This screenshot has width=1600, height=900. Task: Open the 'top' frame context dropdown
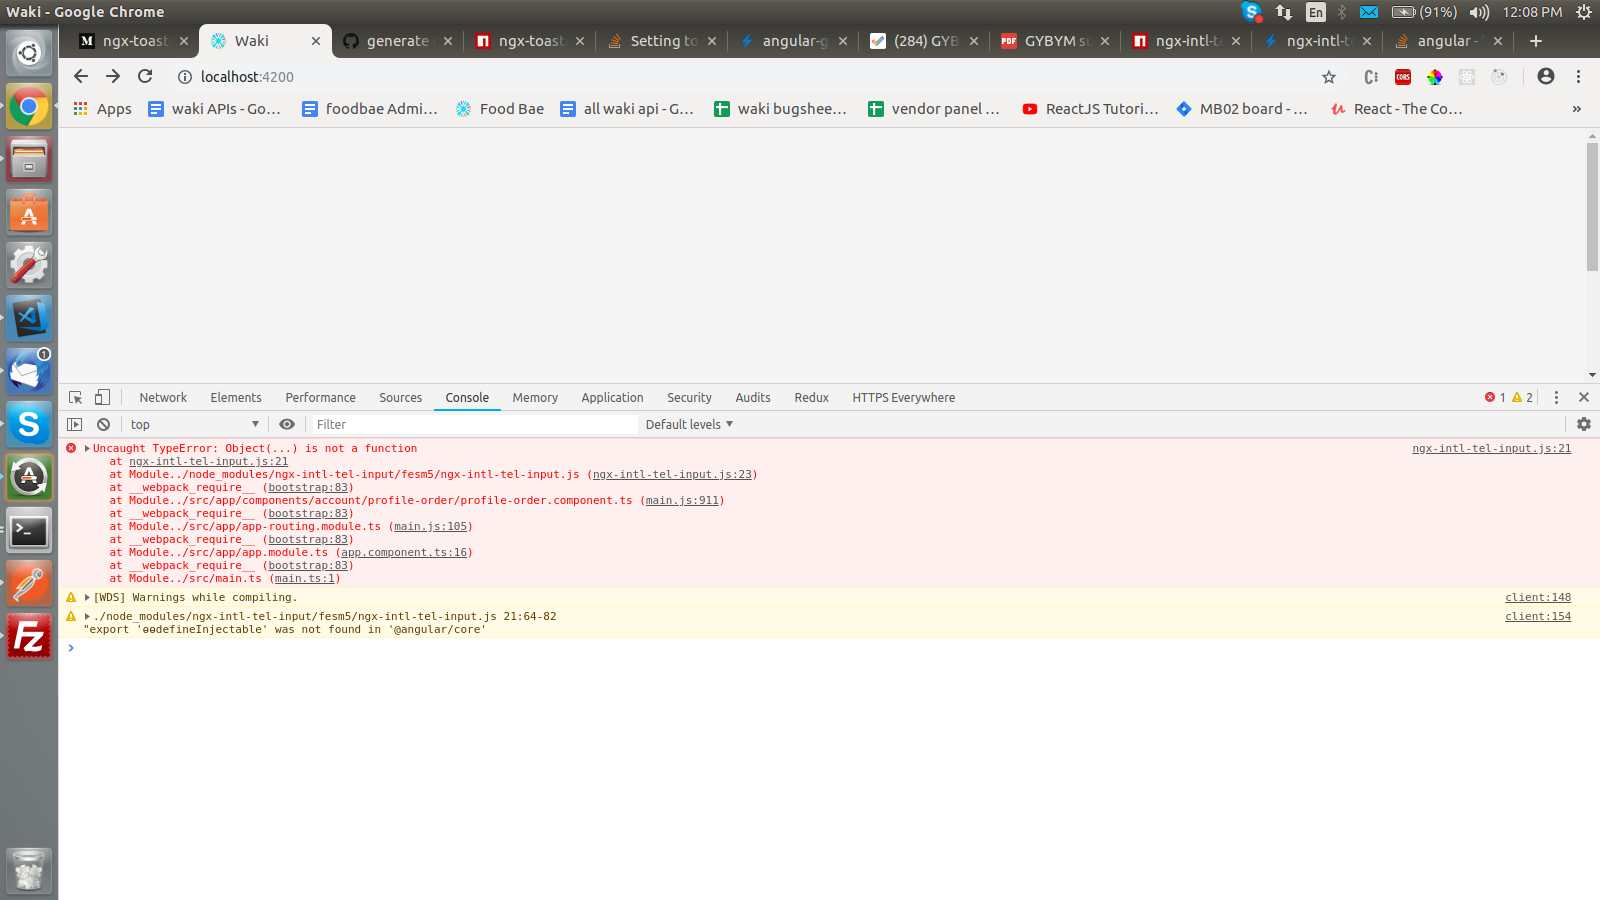tap(195, 424)
